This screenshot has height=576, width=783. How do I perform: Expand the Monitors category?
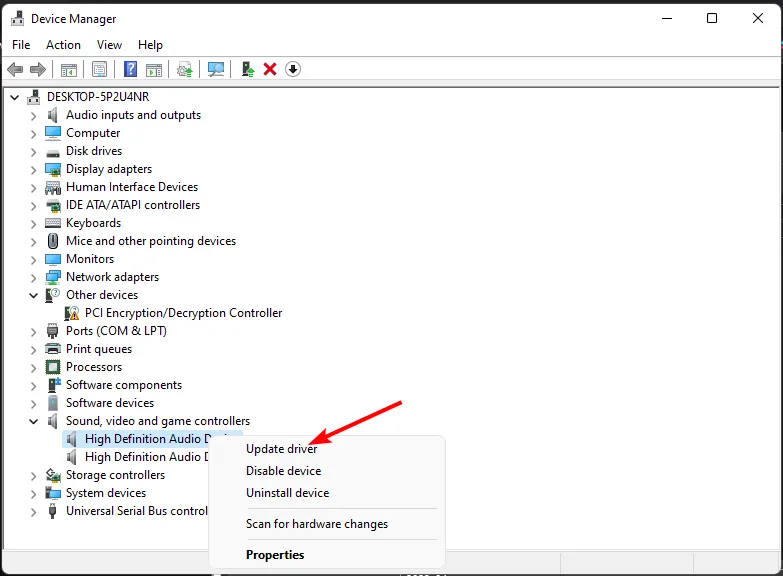point(33,260)
